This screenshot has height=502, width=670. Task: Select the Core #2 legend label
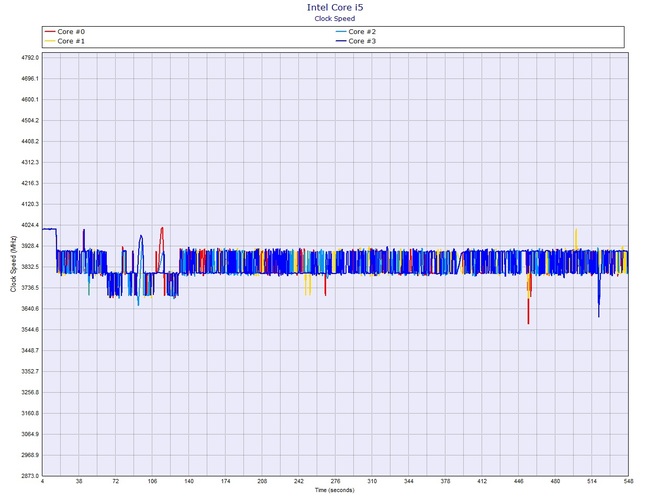point(362,32)
